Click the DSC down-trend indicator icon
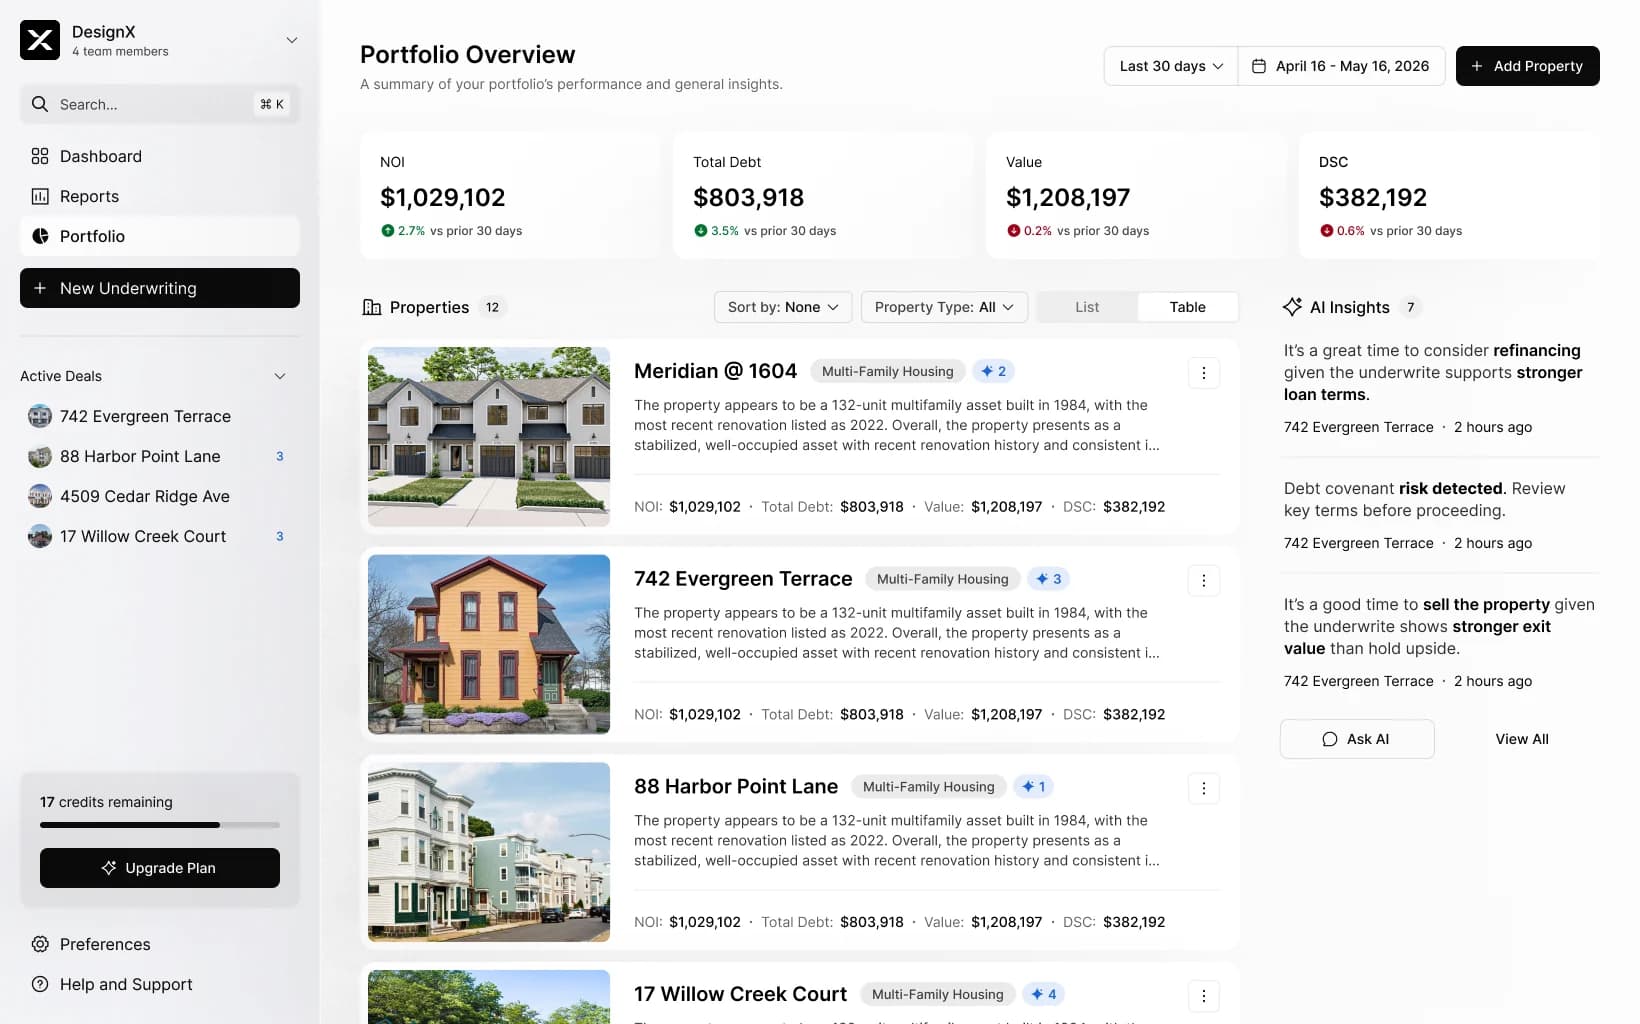This screenshot has width=1640, height=1024. 1326,231
